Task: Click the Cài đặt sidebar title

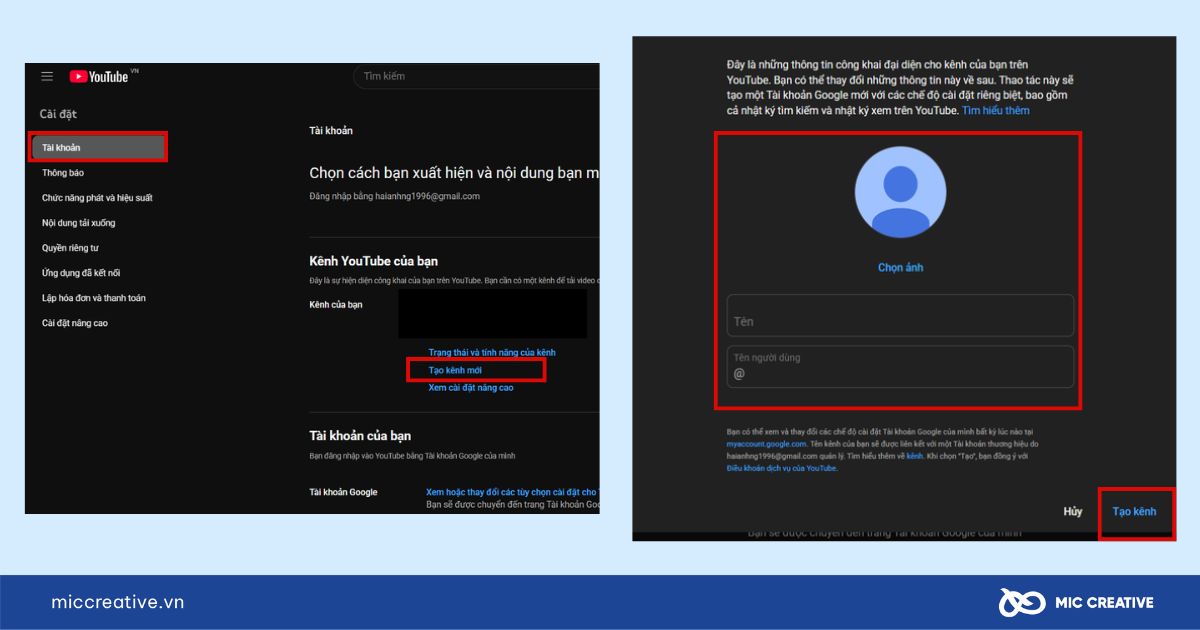Action: click(58, 114)
